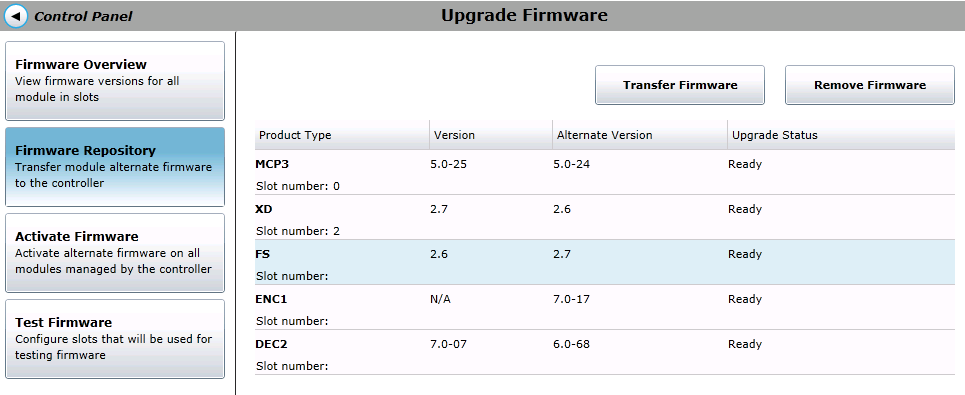The width and height of the screenshot is (965, 395).
Task: Click the Upgrade Status column header
Action: click(841, 135)
